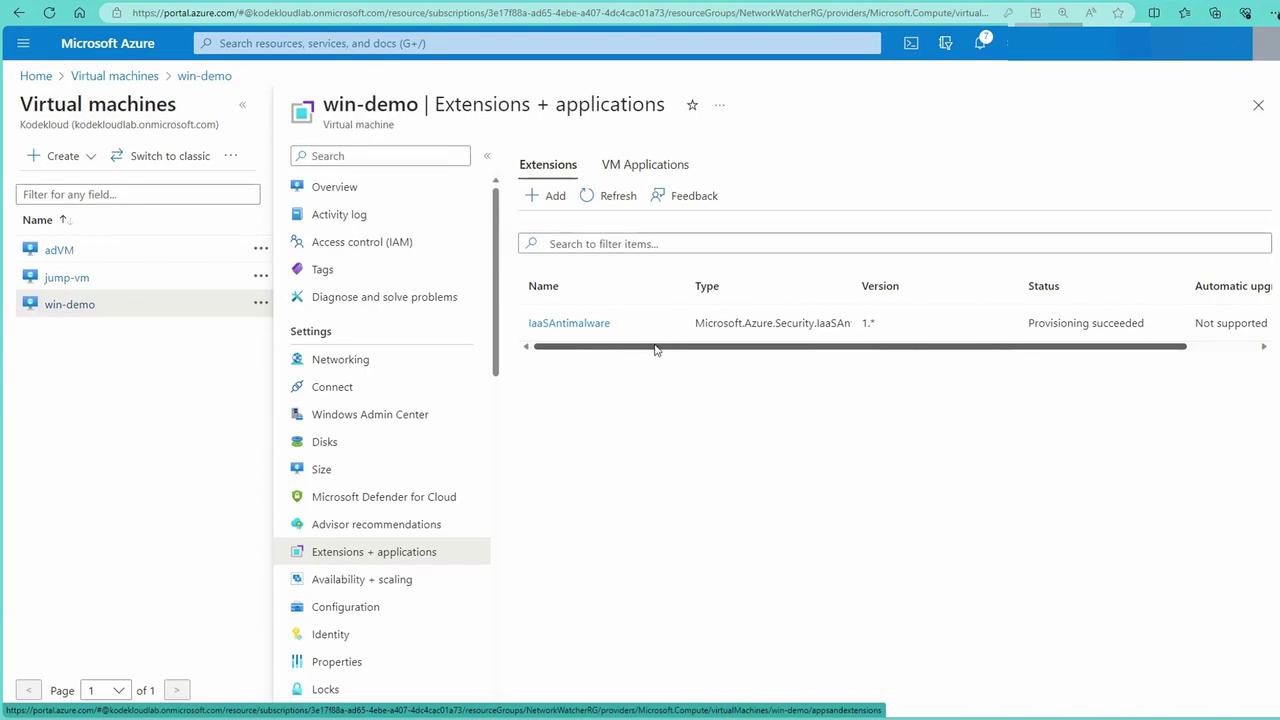Open the IaaSAntimalware extension link
The height and width of the screenshot is (720, 1280).
click(569, 323)
